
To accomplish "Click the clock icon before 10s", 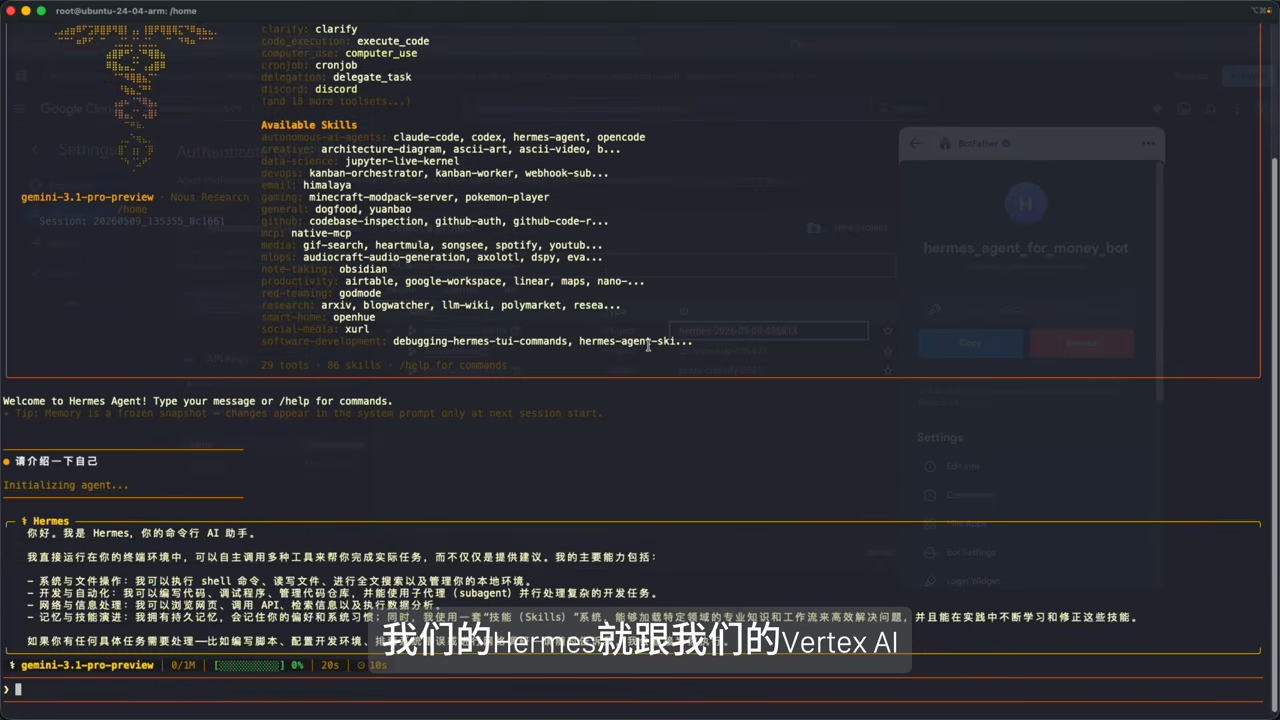I will (x=361, y=665).
